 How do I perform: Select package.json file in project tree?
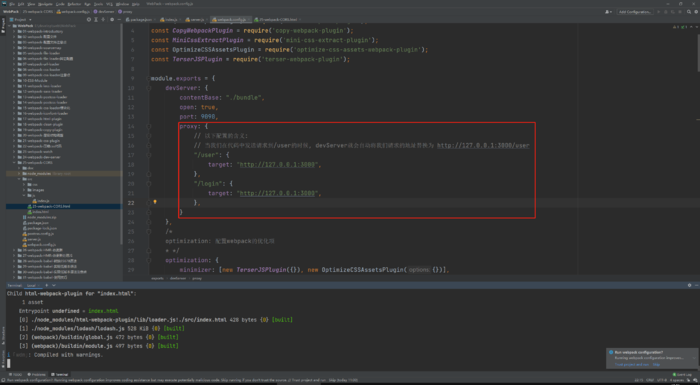click(x=35, y=223)
